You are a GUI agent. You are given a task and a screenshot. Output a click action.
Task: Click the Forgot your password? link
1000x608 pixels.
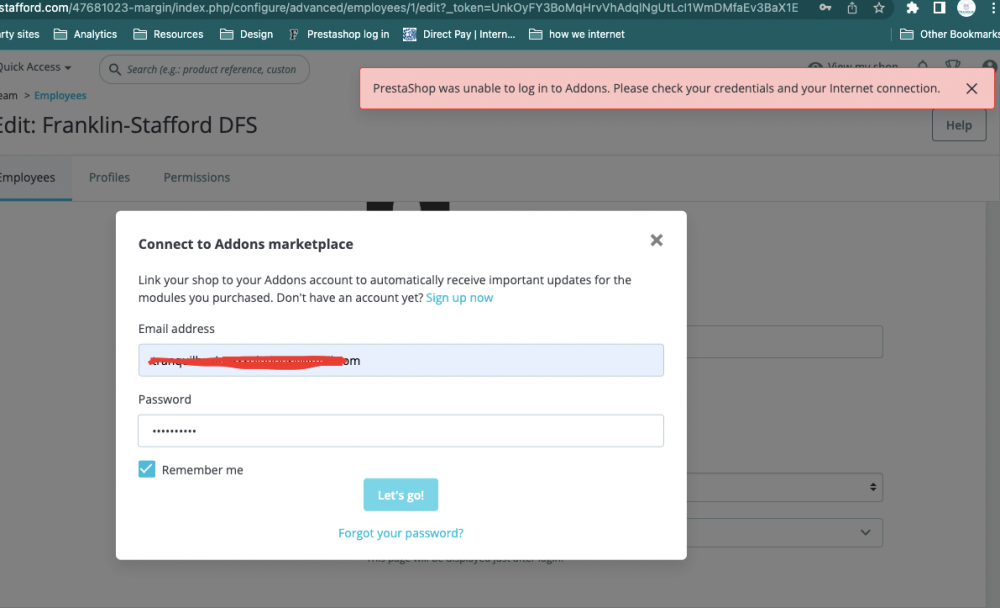[x=401, y=533]
